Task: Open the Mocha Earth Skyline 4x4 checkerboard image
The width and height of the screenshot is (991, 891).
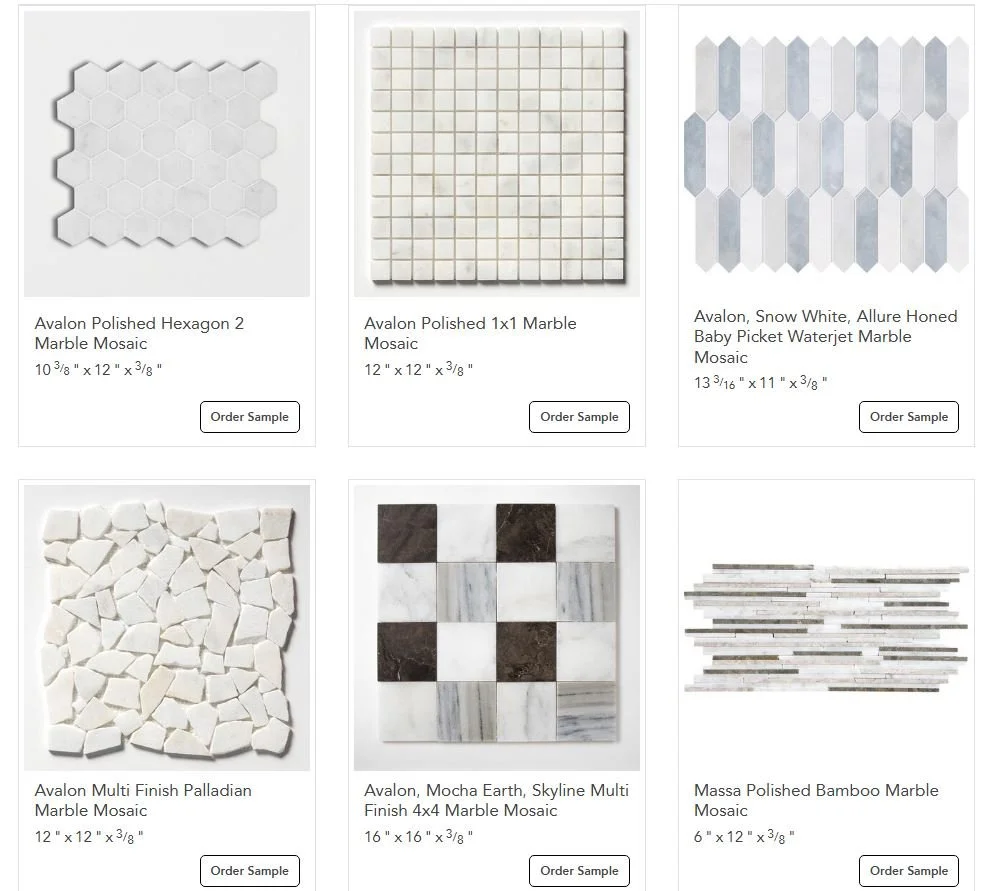Action: pos(497,627)
